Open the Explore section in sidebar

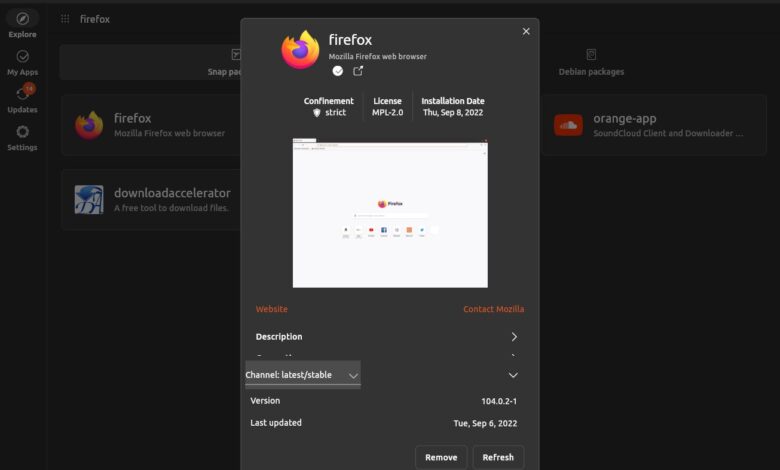[x=22, y=24]
